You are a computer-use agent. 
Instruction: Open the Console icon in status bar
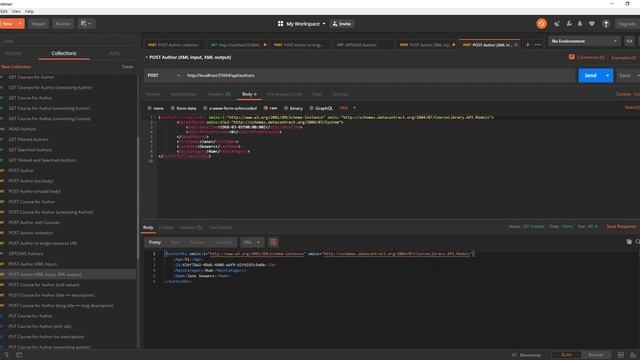tap(19, 355)
